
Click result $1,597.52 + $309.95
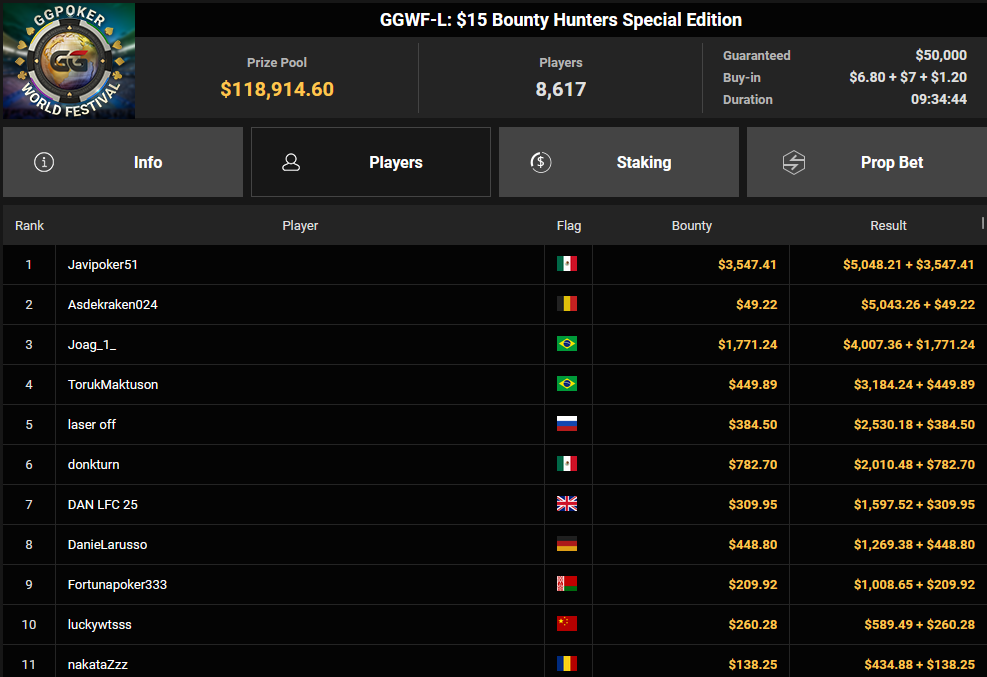click(x=914, y=505)
